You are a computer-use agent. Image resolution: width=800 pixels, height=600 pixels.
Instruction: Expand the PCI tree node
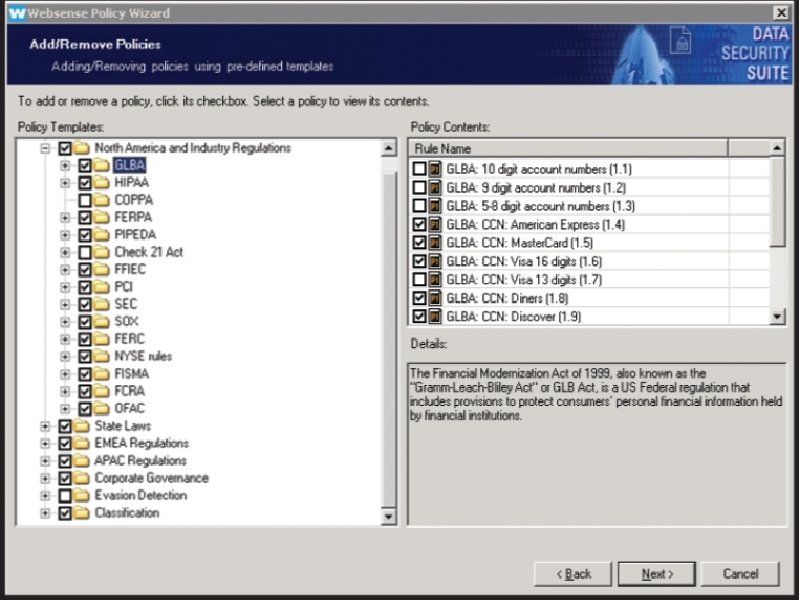(x=65, y=287)
